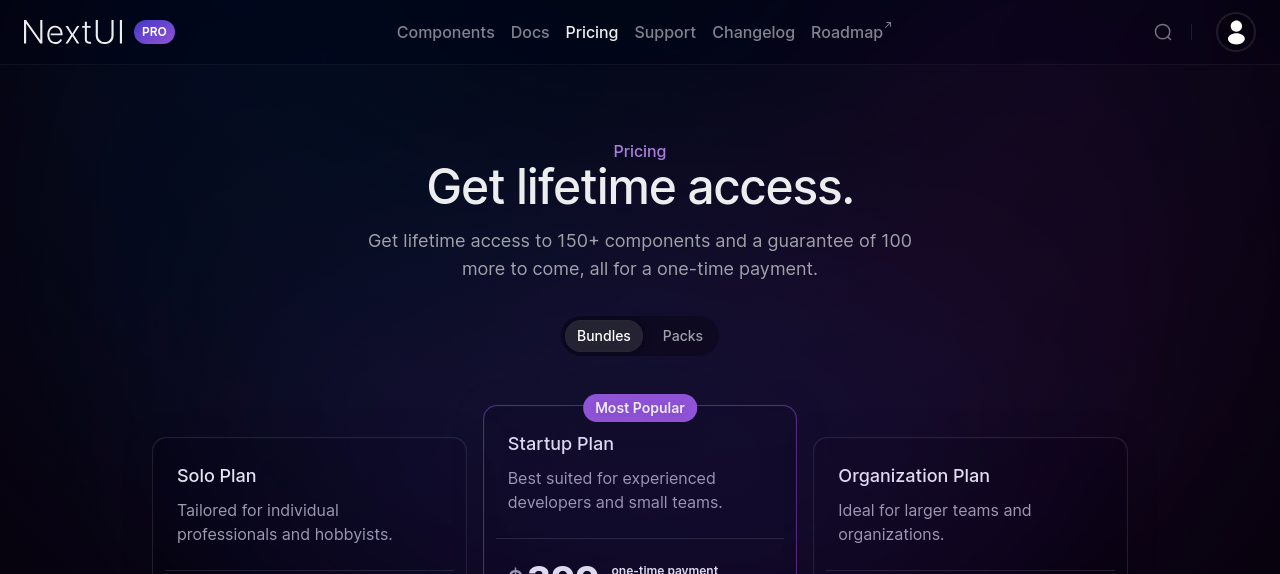Open the search icon in the header
Viewport: 1280px width, 574px height.
point(1163,32)
